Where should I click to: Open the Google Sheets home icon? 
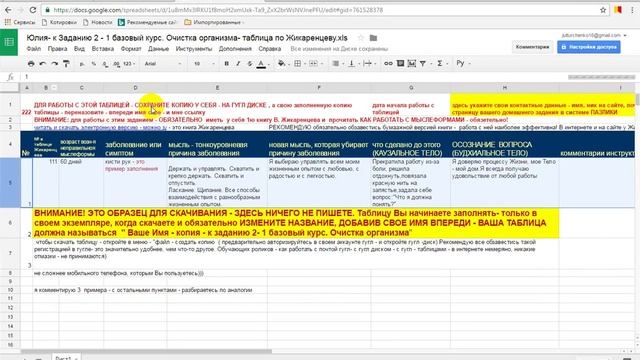click(x=9, y=42)
